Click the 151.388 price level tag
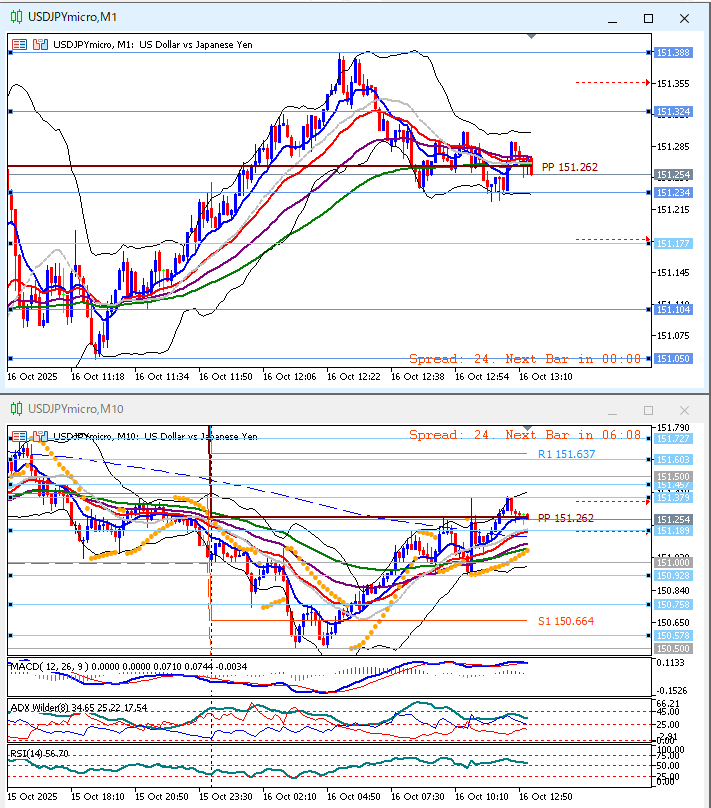Screen dimensions: 711x808 pos(670,52)
